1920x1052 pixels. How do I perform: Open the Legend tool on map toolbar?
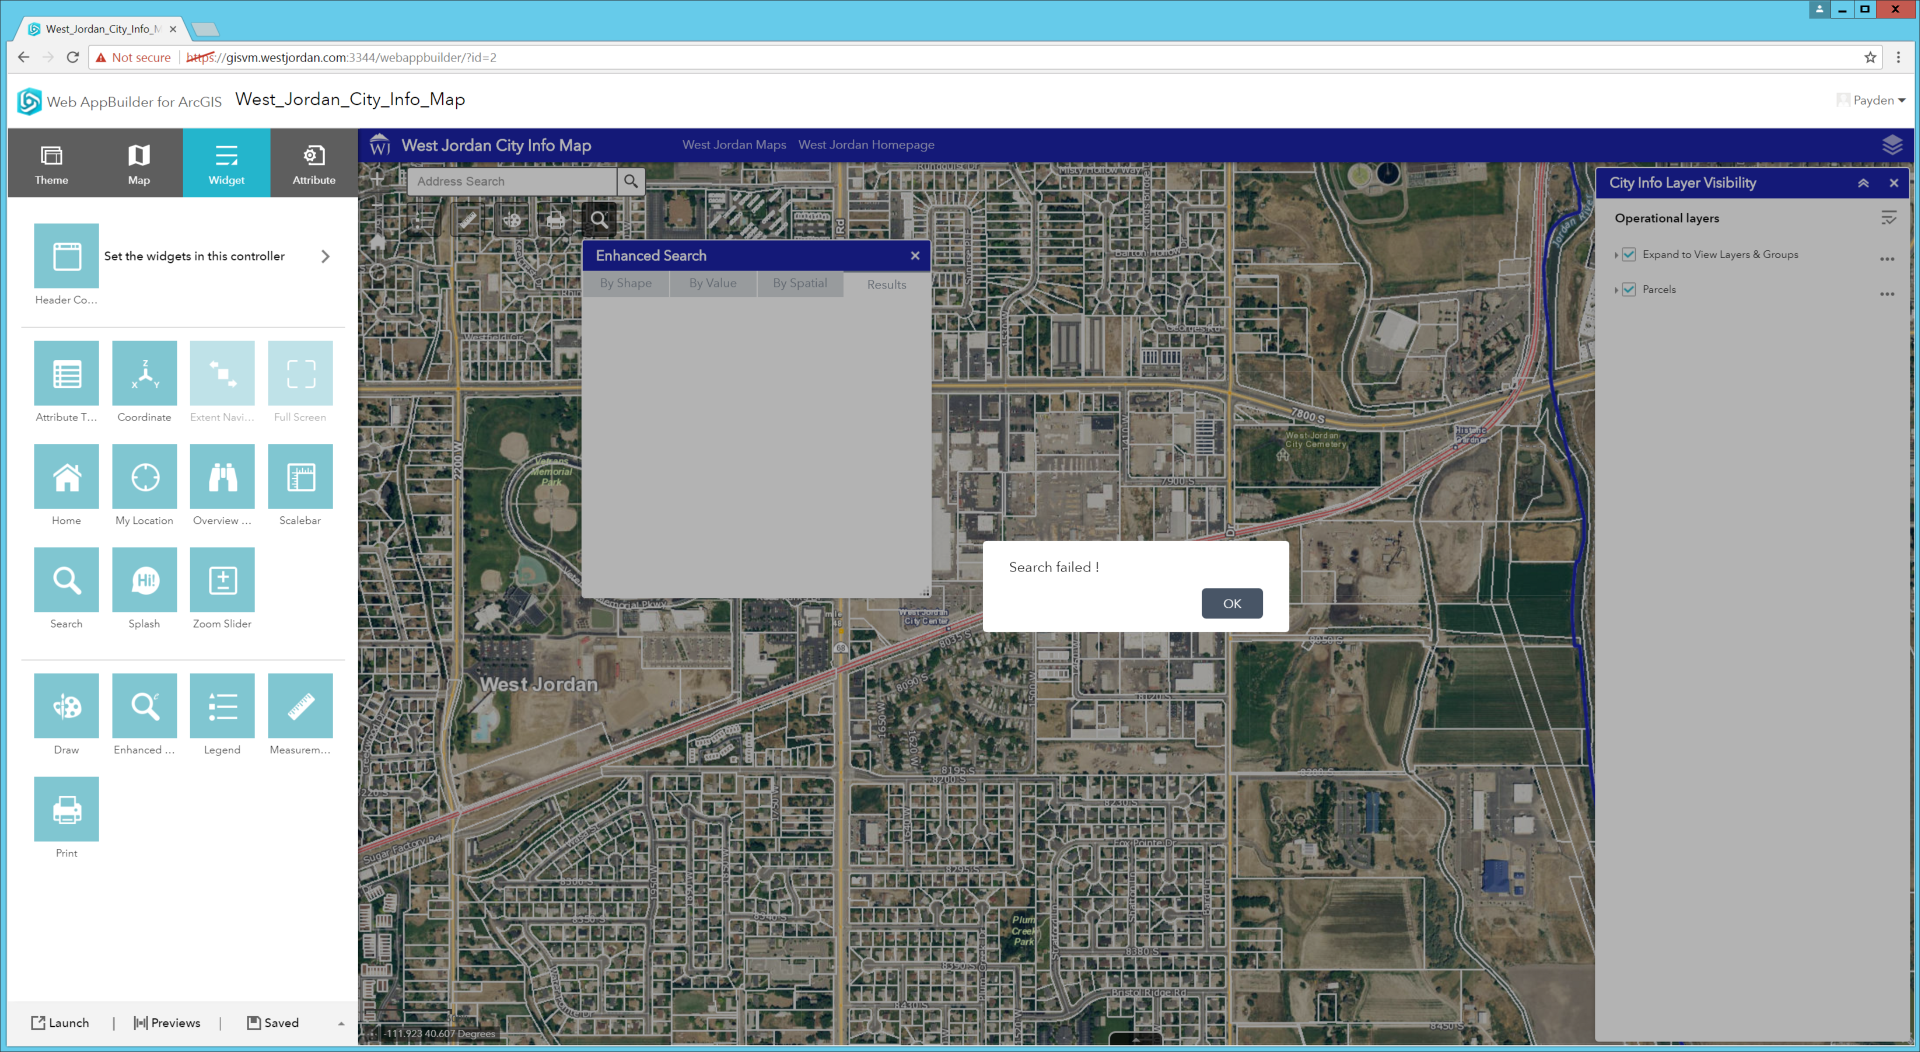click(424, 219)
